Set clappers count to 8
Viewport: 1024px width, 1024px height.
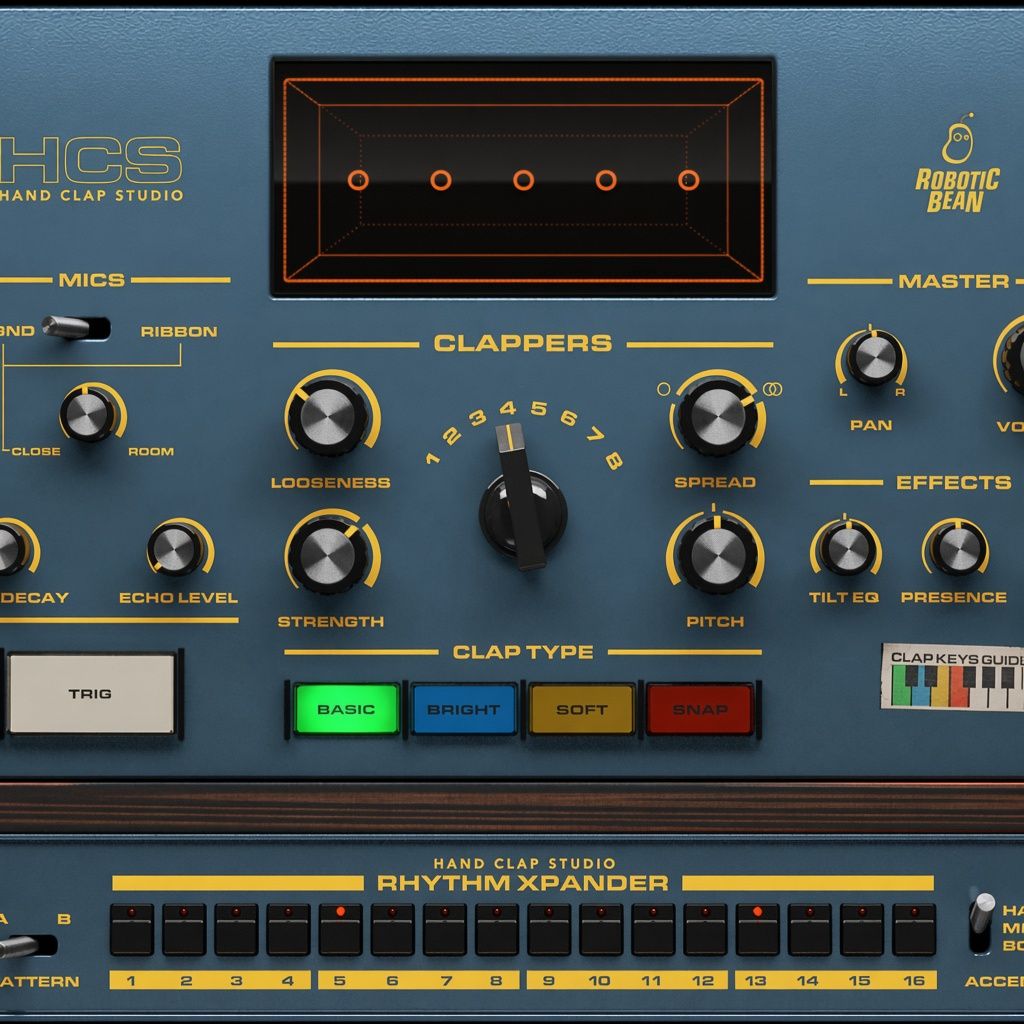(x=614, y=460)
